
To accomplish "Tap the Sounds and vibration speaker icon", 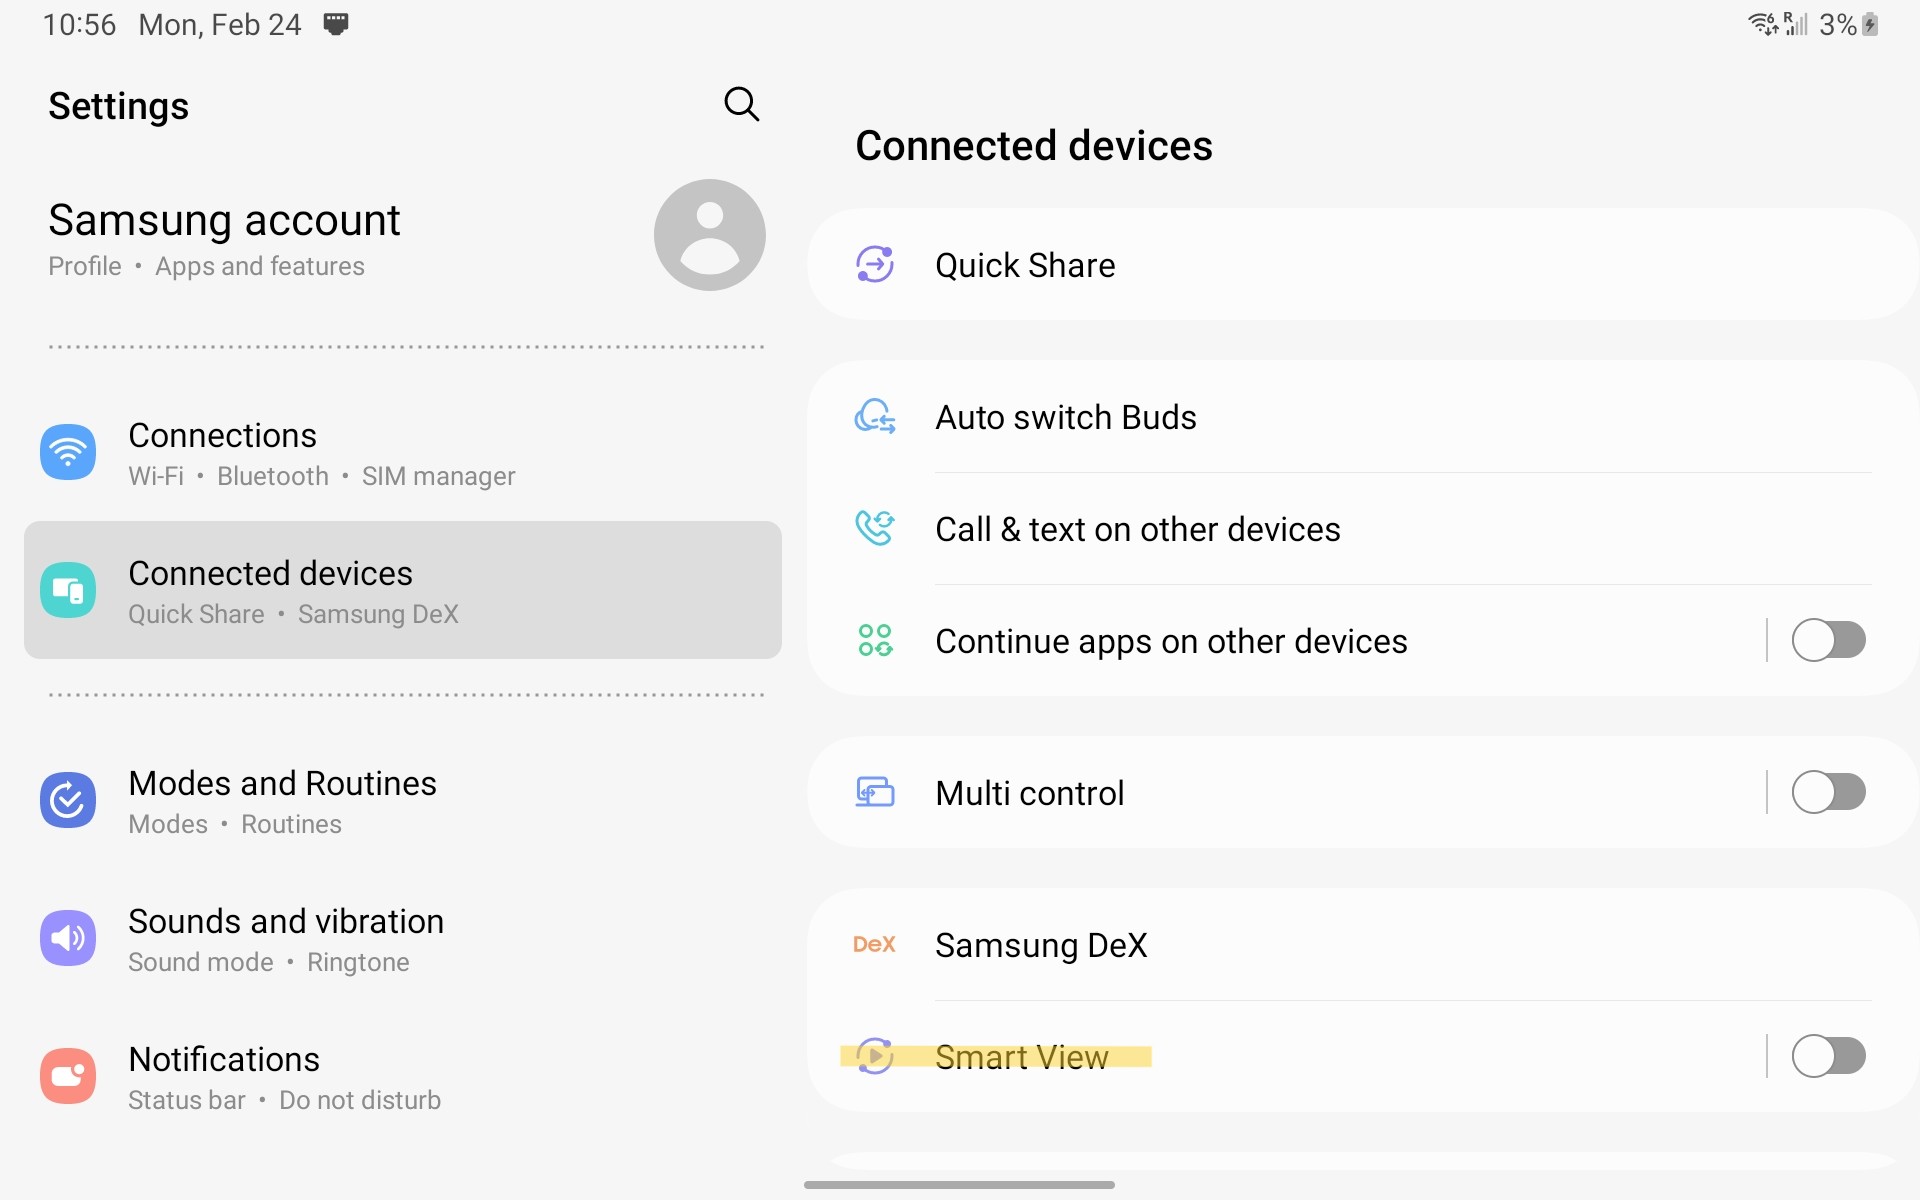I will [x=68, y=938].
